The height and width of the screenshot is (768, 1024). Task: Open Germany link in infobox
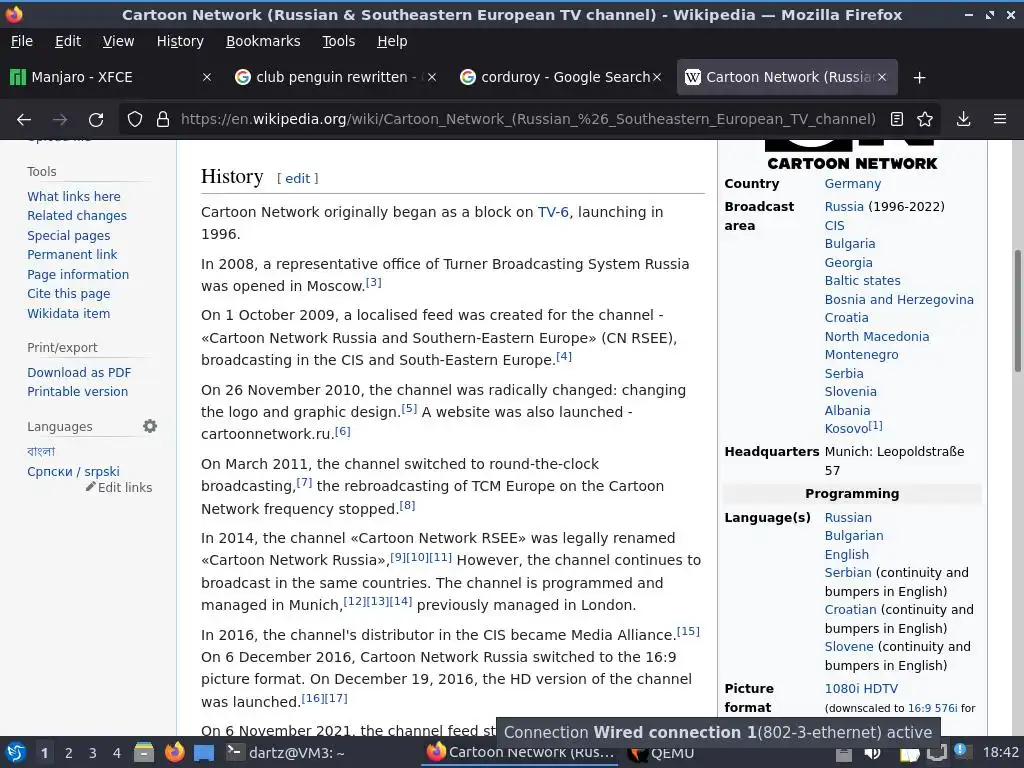click(853, 184)
